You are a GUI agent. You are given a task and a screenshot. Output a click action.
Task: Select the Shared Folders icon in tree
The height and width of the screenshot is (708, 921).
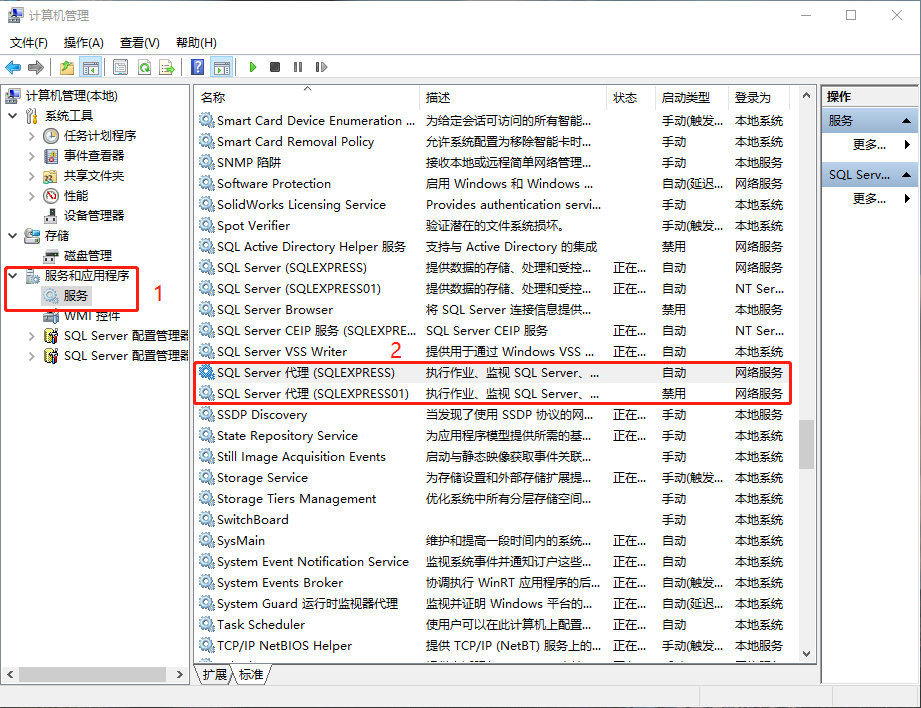[51, 176]
